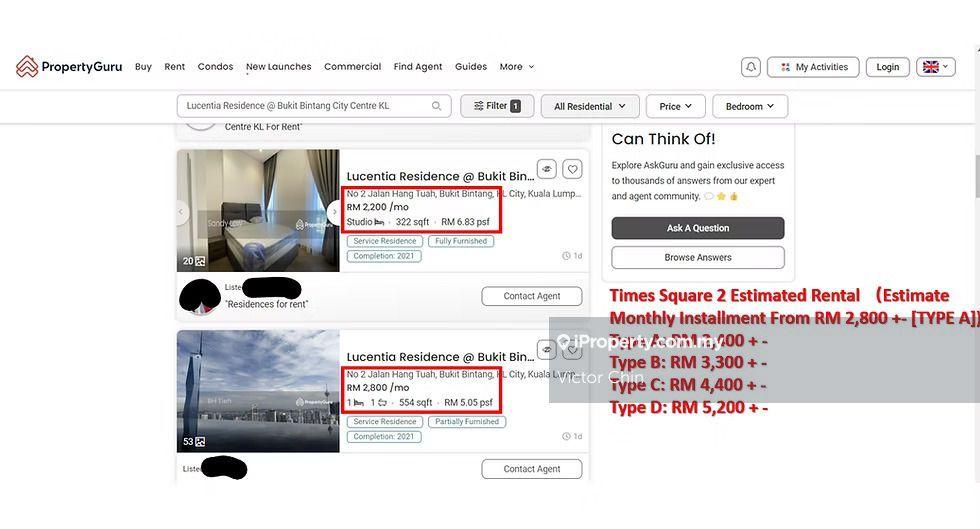Hide the first RM 2,200 listing

point(547,169)
